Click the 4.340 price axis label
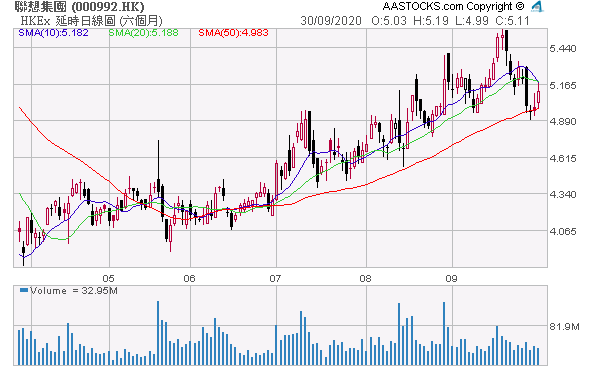600x380 pixels. click(x=562, y=195)
